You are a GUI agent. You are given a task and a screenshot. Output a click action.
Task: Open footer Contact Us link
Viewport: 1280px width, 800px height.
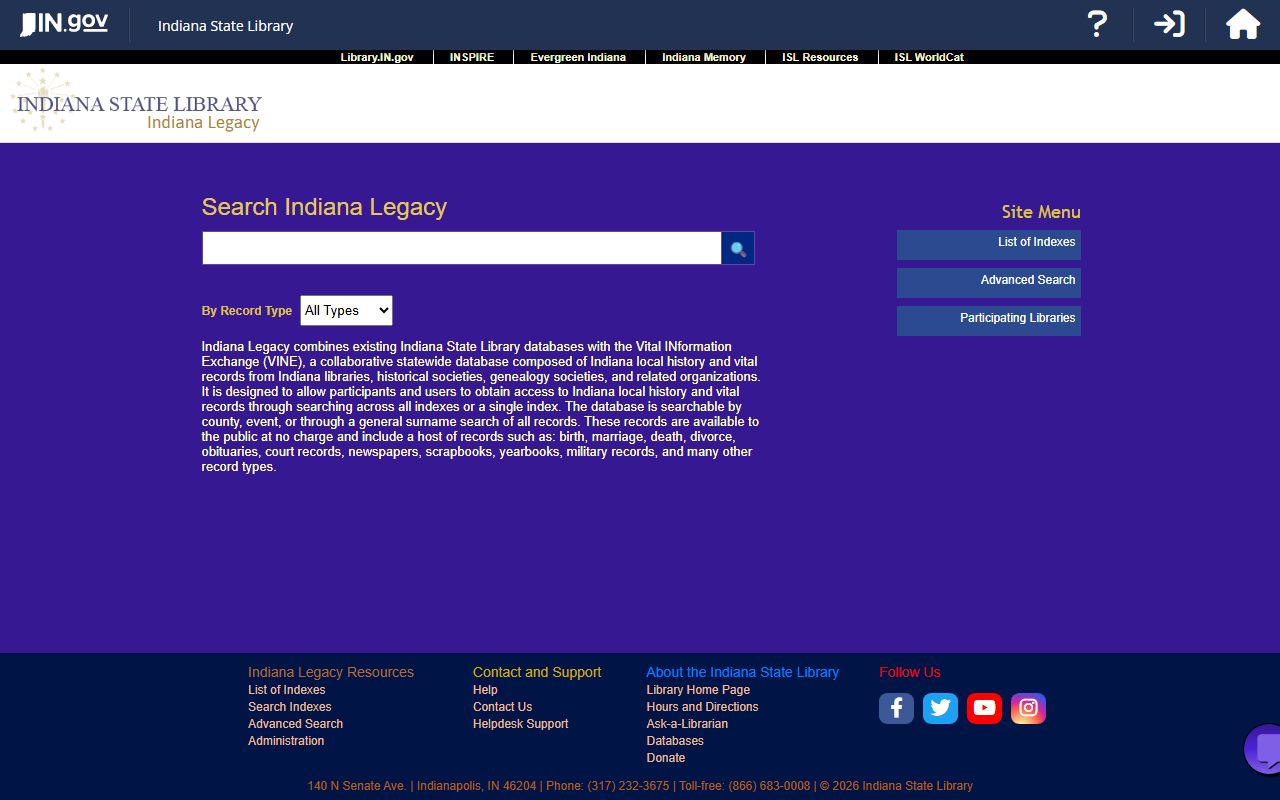503,707
